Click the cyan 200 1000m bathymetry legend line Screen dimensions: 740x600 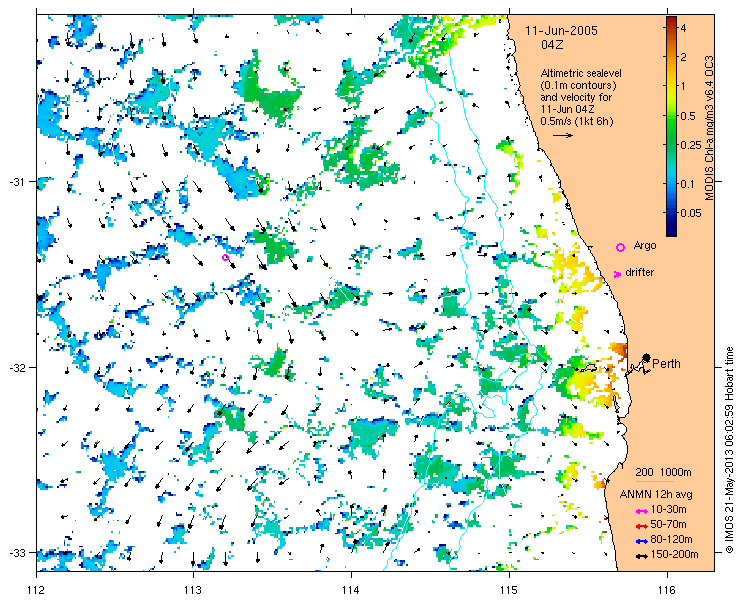655,482
